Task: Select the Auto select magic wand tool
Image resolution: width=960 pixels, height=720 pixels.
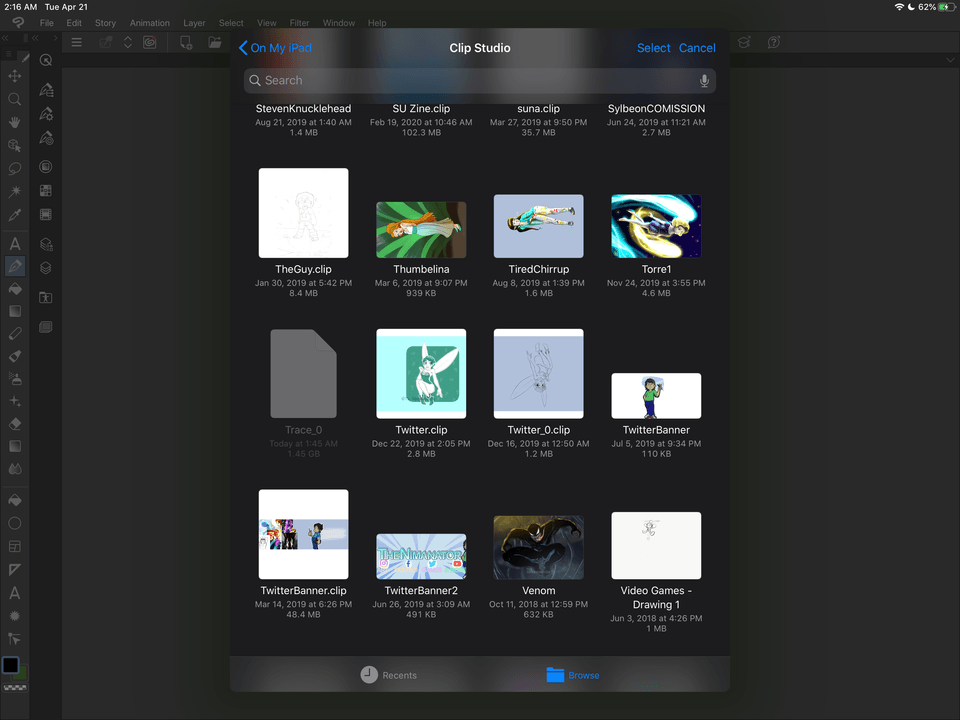Action: (x=15, y=191)
